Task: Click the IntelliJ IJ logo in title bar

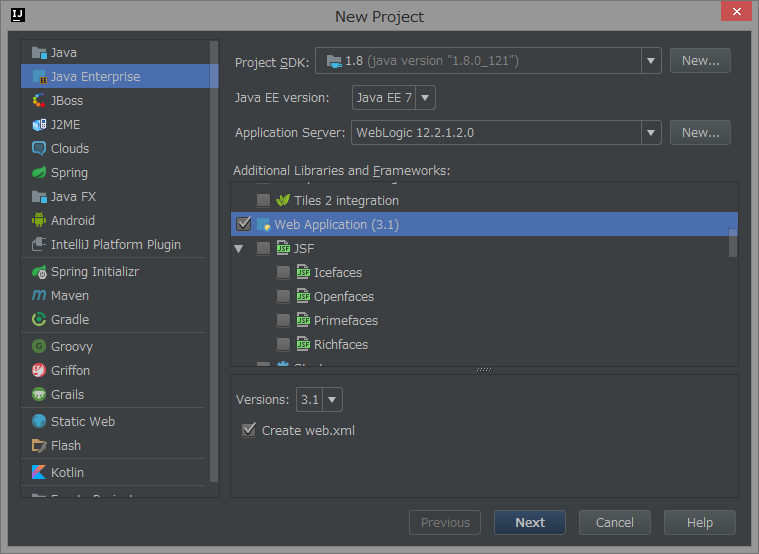Action: (17, 15)
